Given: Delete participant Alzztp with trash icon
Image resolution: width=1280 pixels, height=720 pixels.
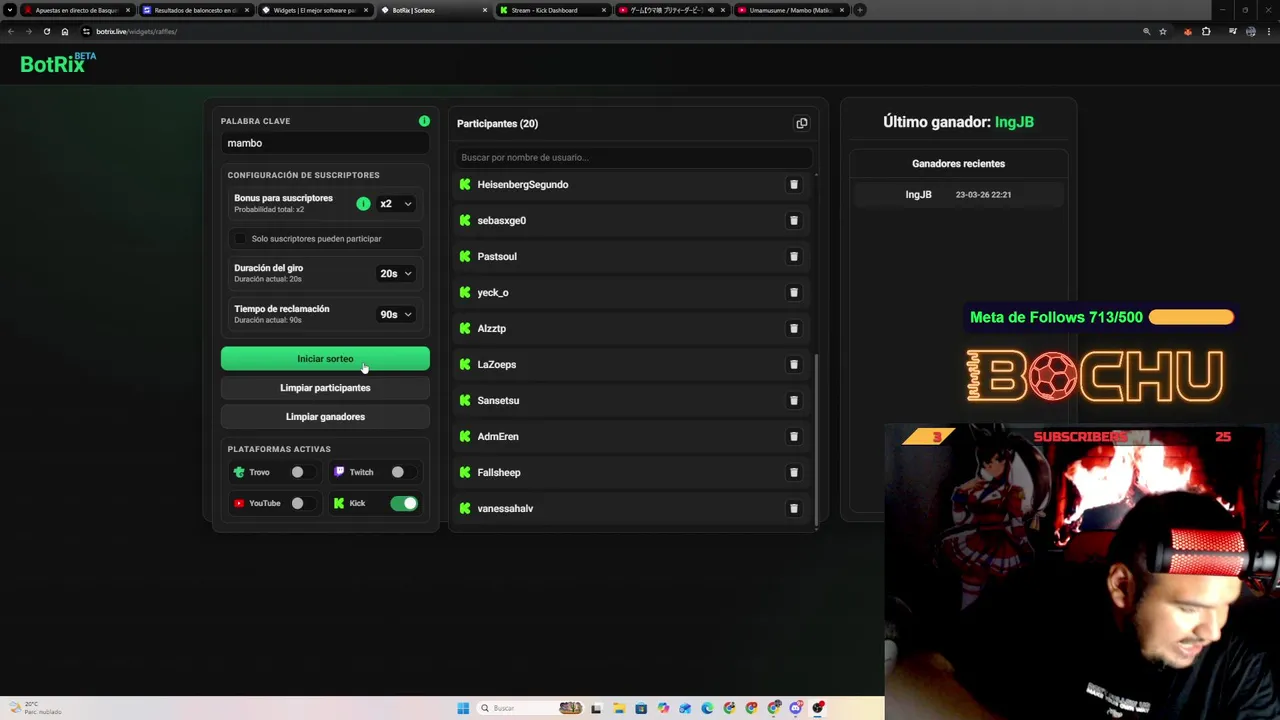Looking at the screenshot, I should [794, 329].
